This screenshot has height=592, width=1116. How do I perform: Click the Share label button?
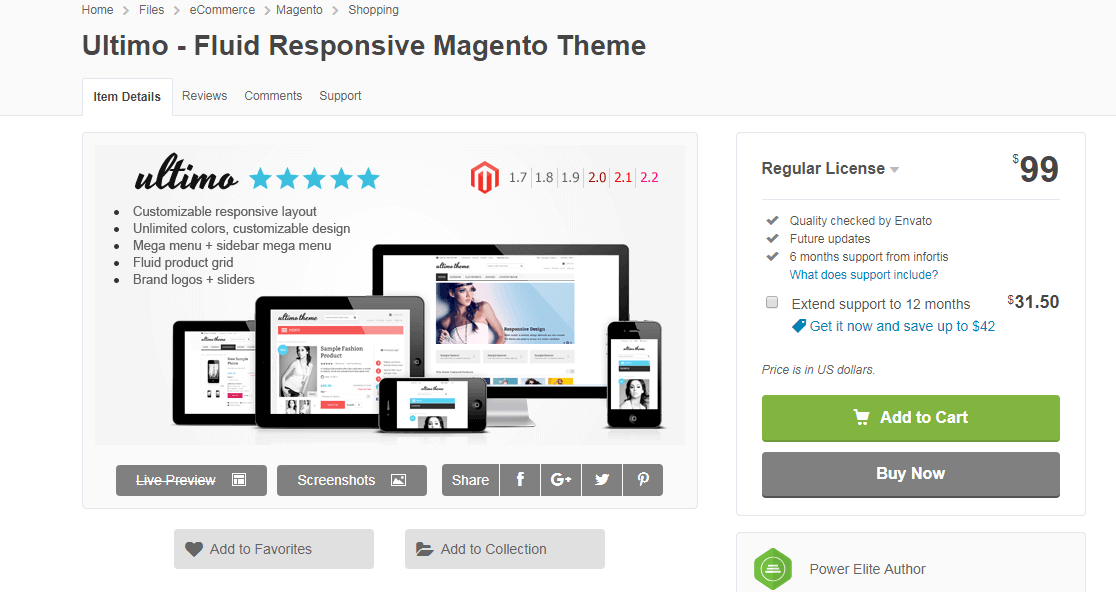(470, 480)
